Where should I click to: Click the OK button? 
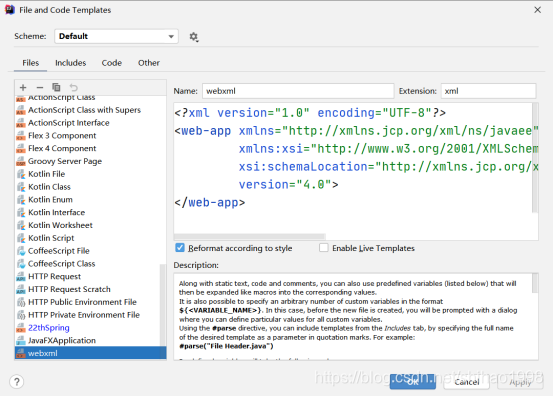point(413,382)
